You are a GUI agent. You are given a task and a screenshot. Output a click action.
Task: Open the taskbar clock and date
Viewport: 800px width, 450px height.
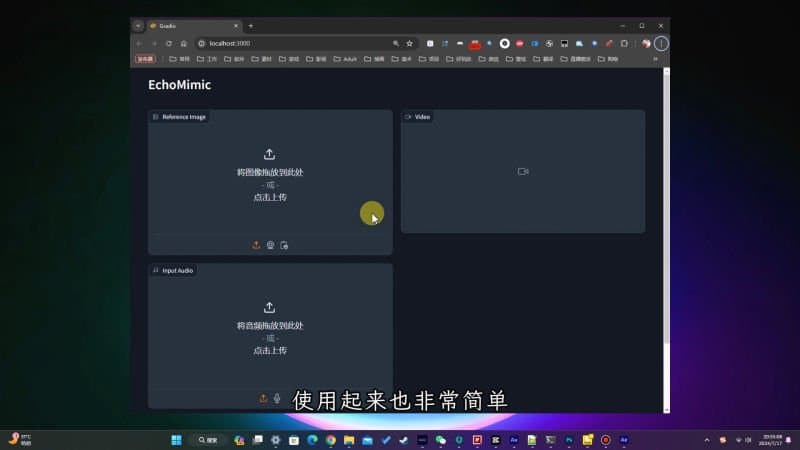pyautogui.click(x=772, y=440)
